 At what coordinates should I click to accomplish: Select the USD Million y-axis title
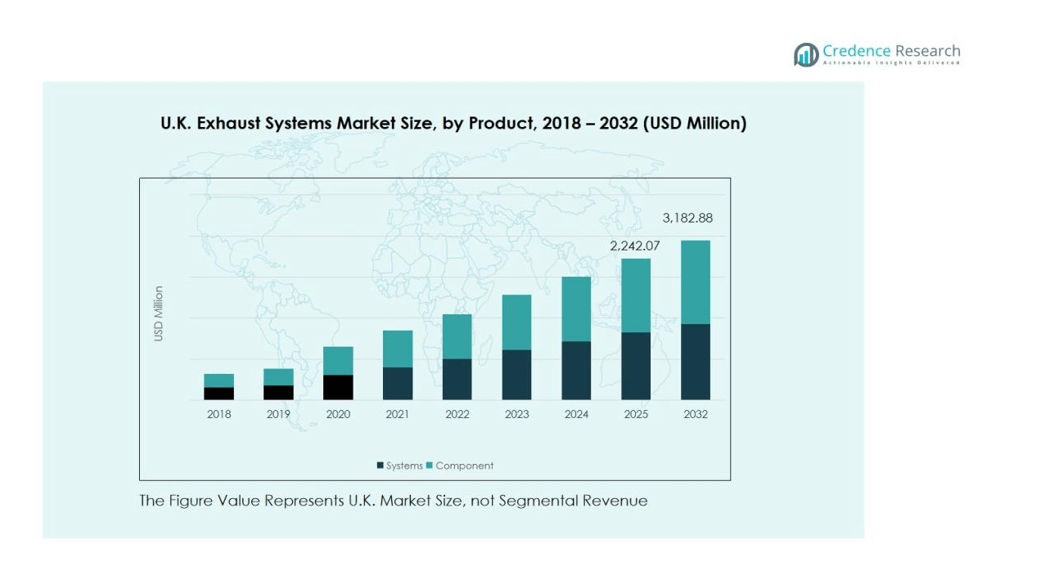158,314
